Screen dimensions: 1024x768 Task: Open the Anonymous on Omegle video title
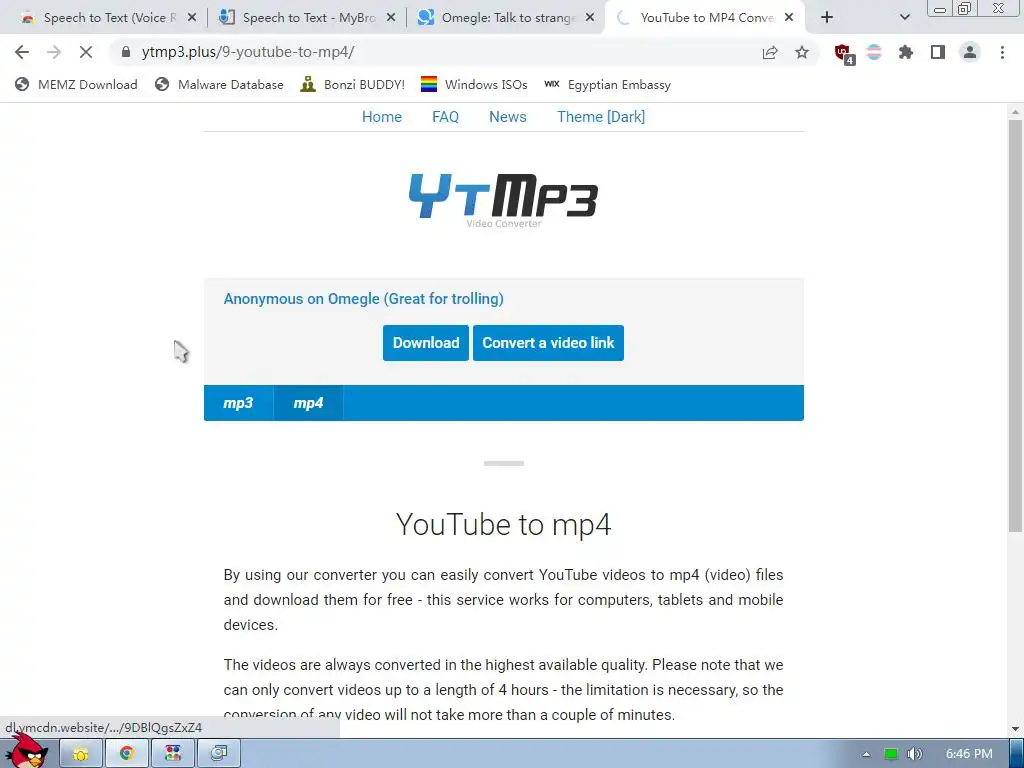(x=363, y=298)
